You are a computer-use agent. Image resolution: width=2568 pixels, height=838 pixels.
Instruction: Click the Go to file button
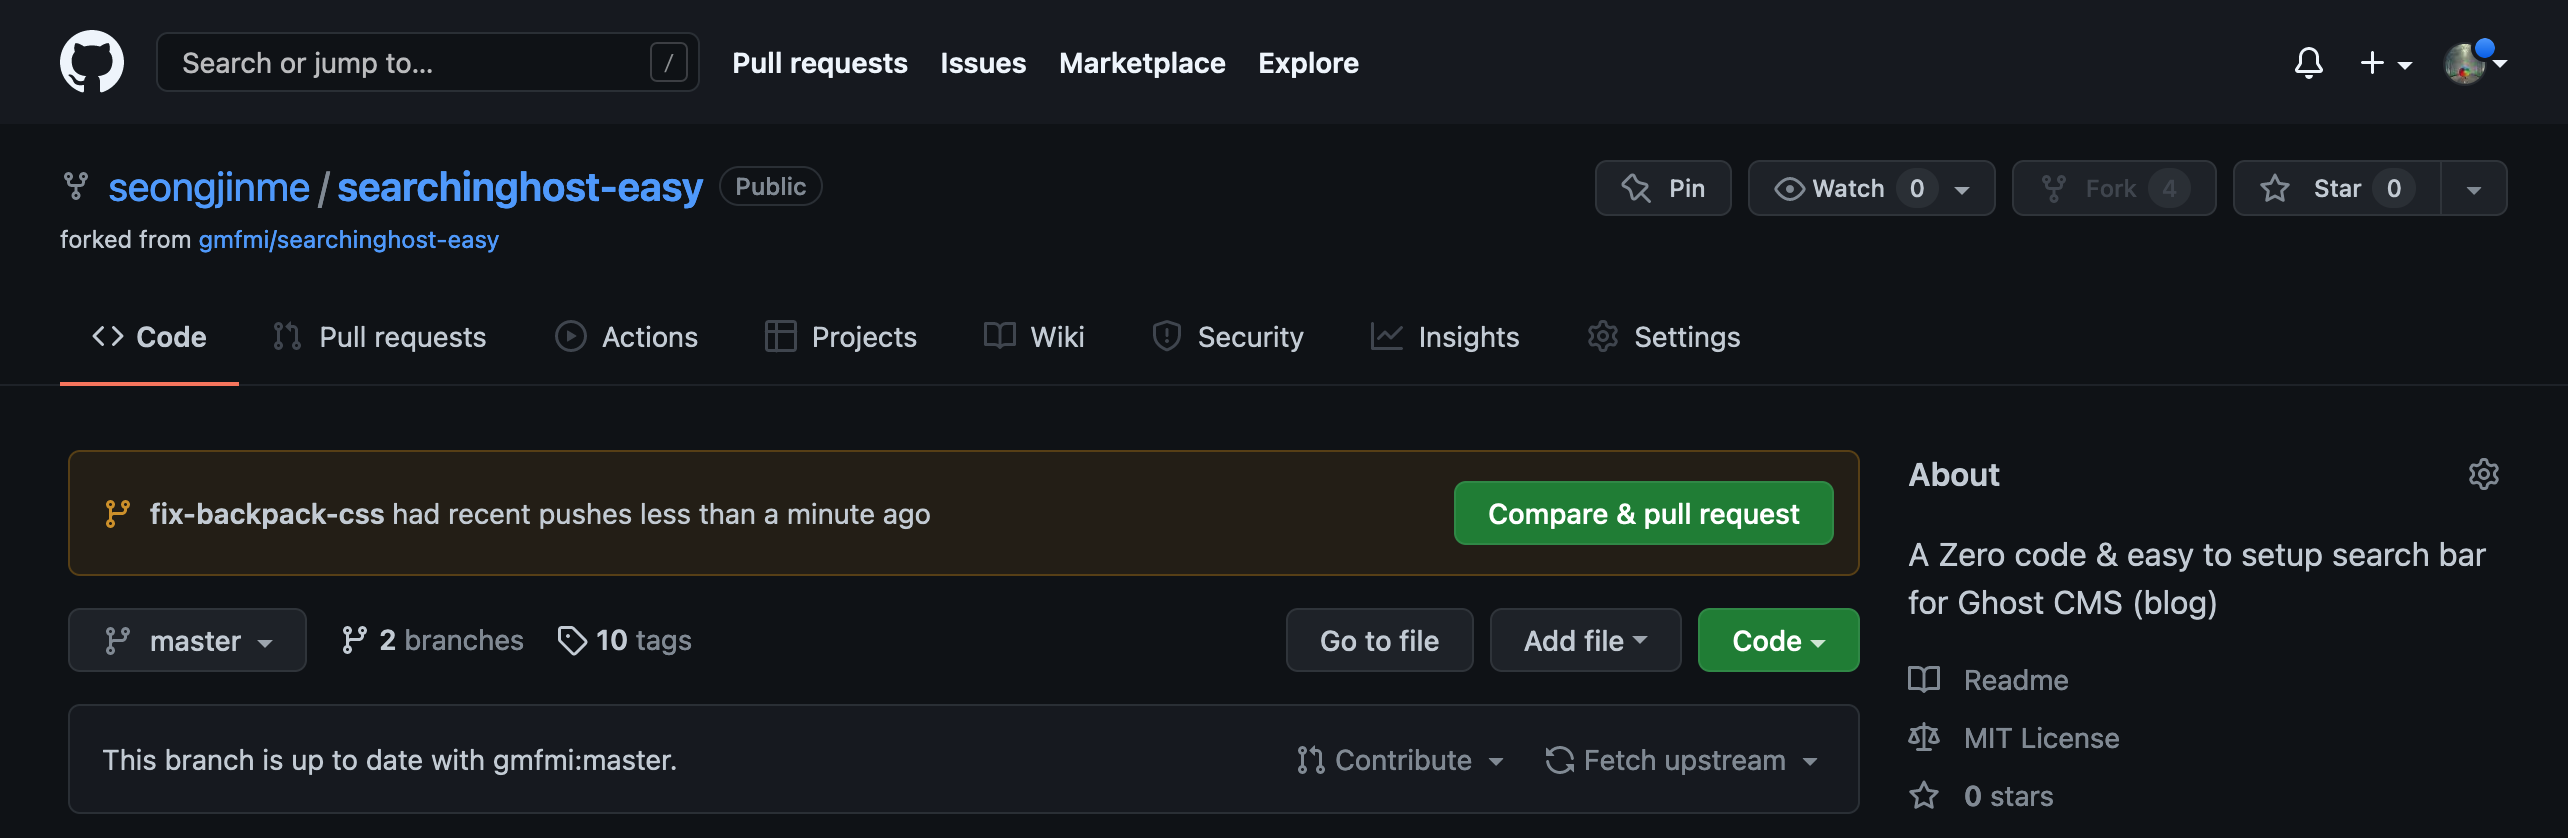click(x=1379, y=640)
